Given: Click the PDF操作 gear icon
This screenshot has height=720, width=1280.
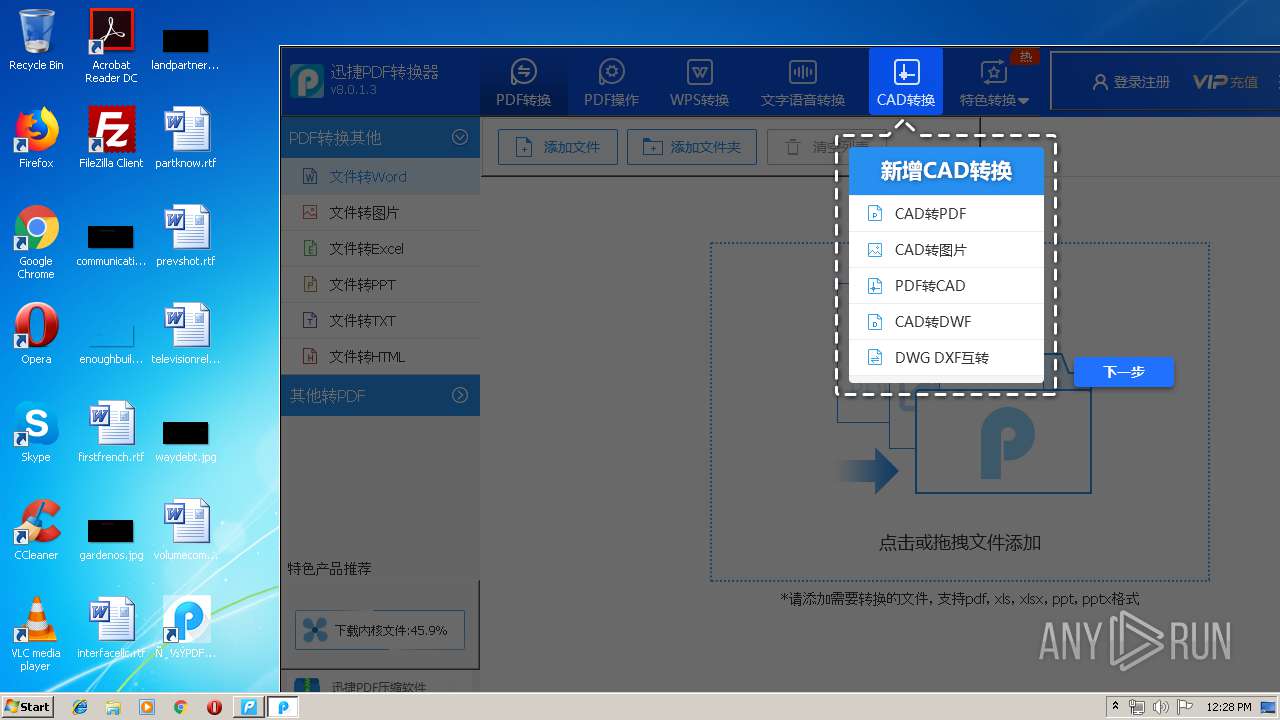Looking at the screenshot, I should 611,72.
